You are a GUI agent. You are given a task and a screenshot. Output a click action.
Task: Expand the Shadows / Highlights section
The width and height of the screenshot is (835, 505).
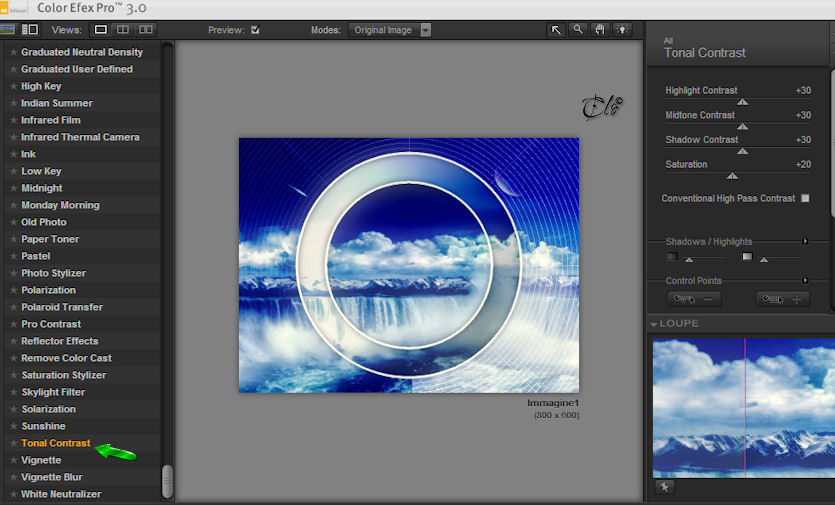[x=805, y=241]
